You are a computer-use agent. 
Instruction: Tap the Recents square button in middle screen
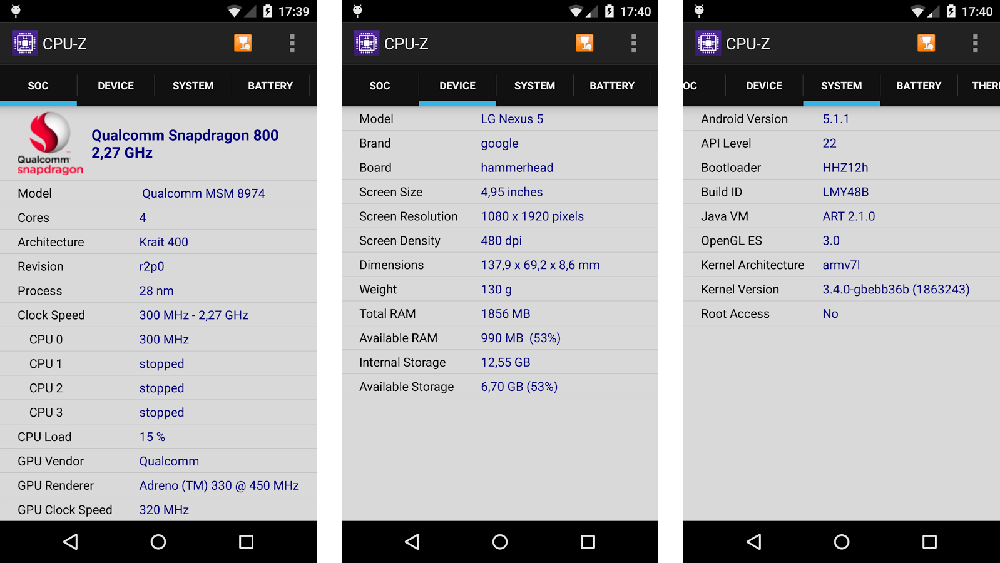588,542
